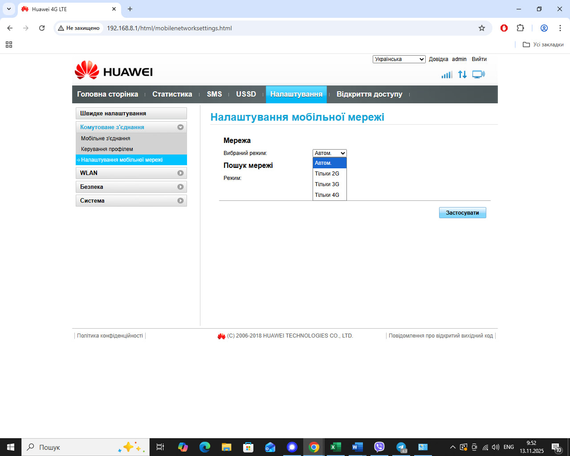Screen dimensions: 570x456
Task: Open the preferred mode Автом. dropdown
Action: [329, 153]
